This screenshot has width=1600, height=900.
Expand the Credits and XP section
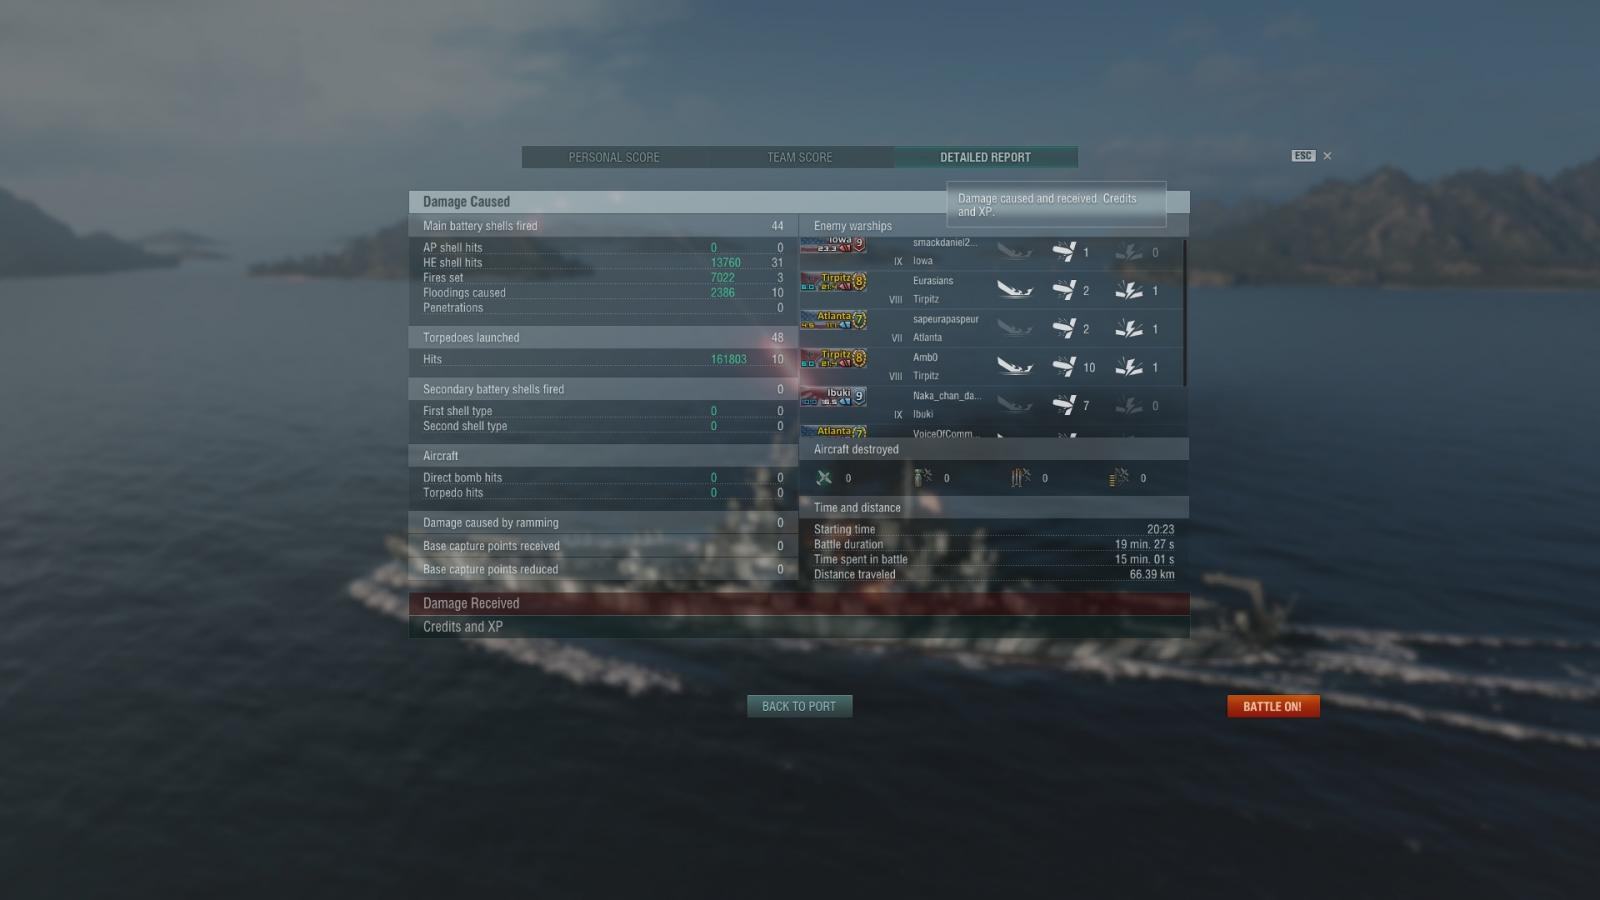(x=799, y=627)
